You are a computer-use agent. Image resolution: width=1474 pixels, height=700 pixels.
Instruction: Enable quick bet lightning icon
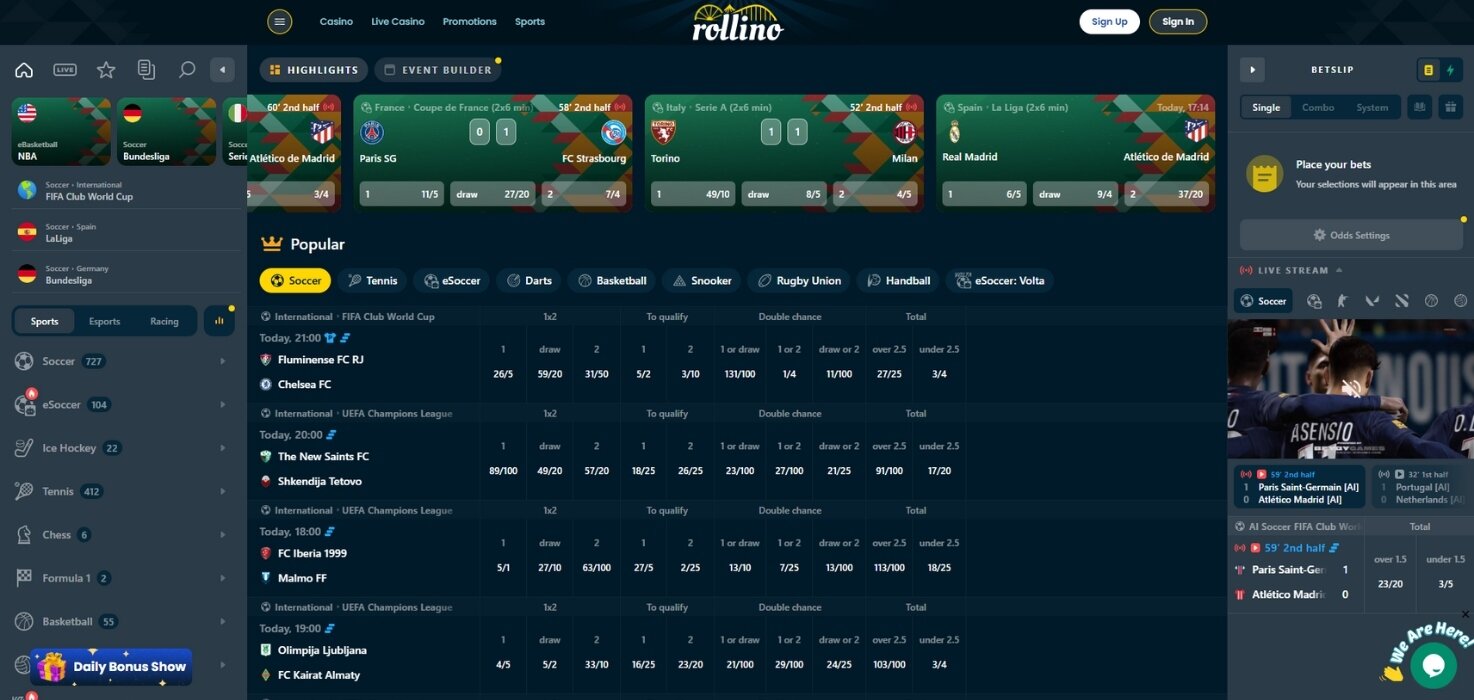coord(1451,70)
